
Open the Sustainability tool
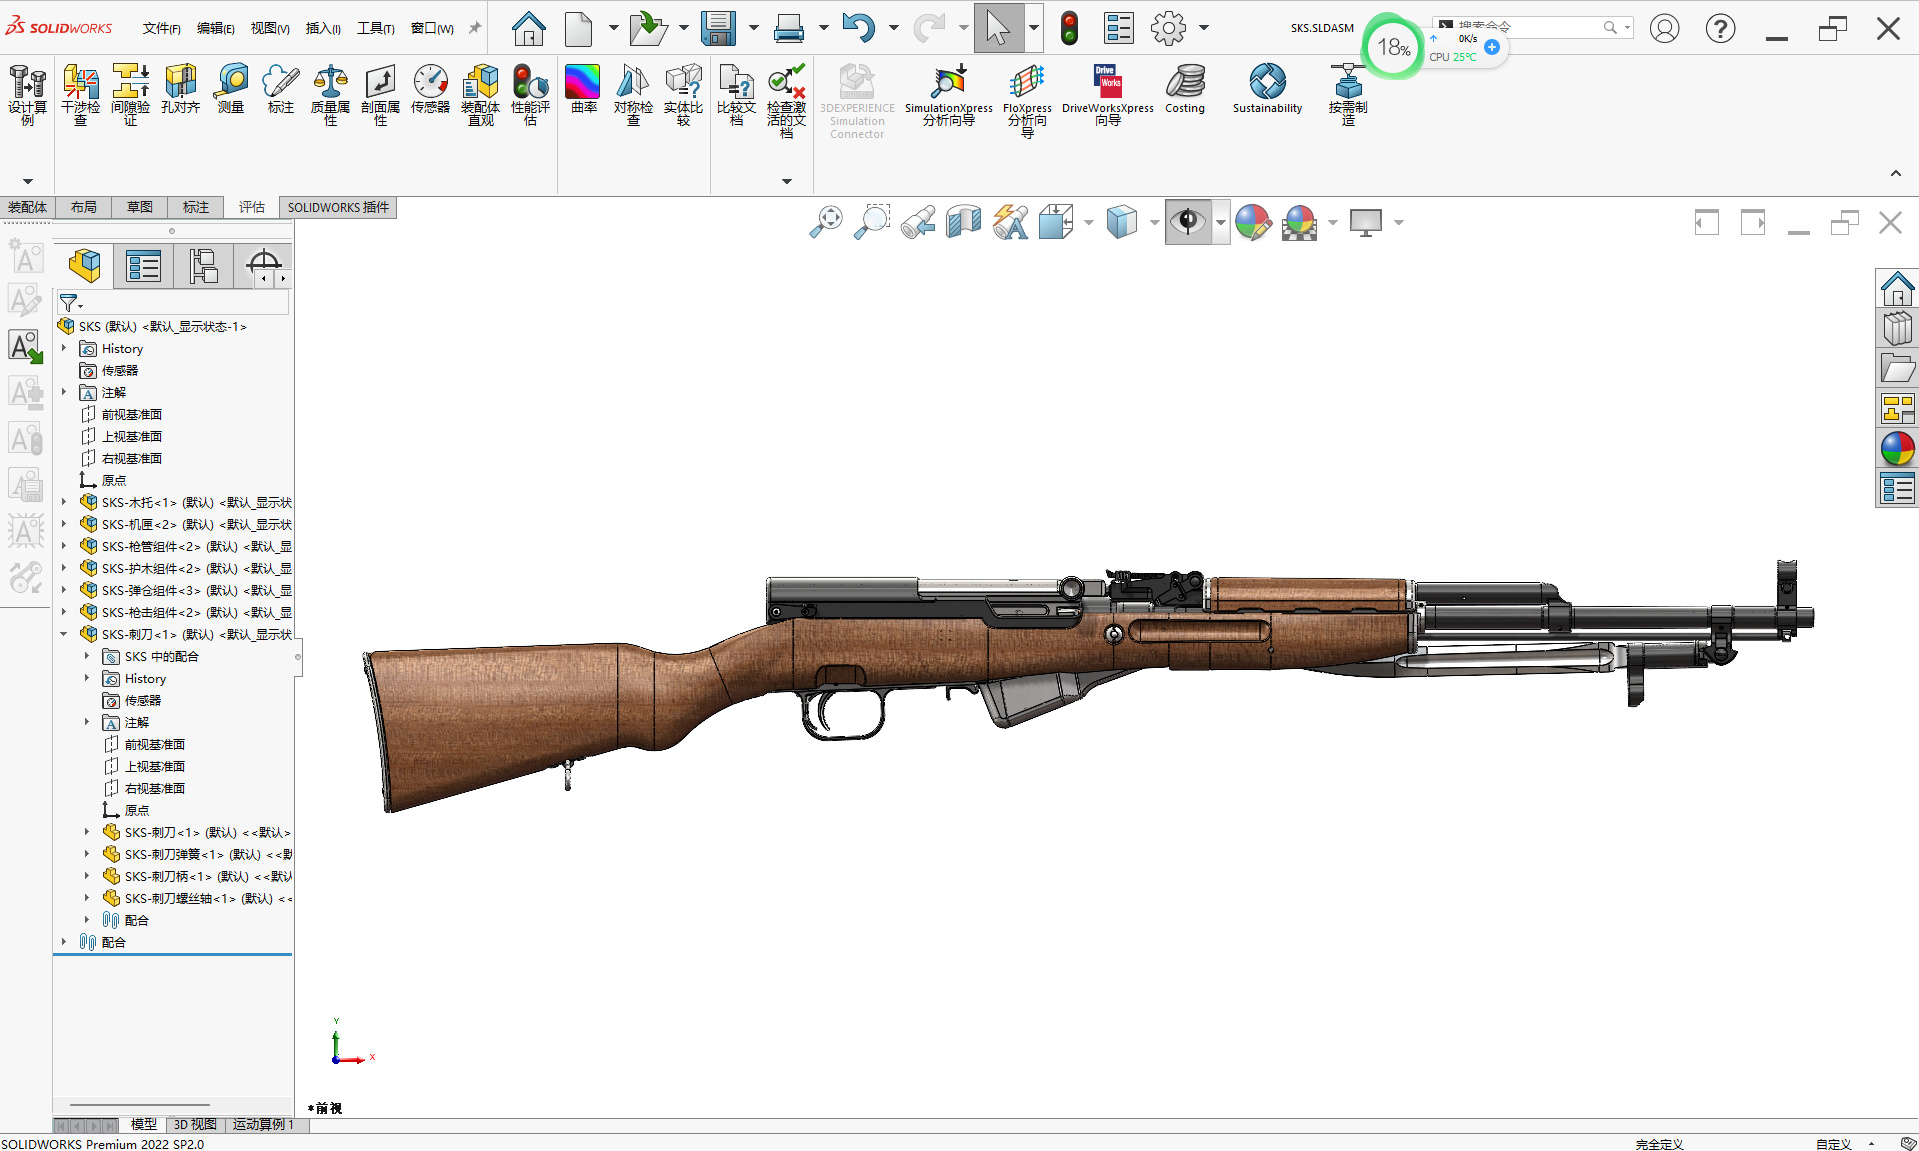(1267, 89)
